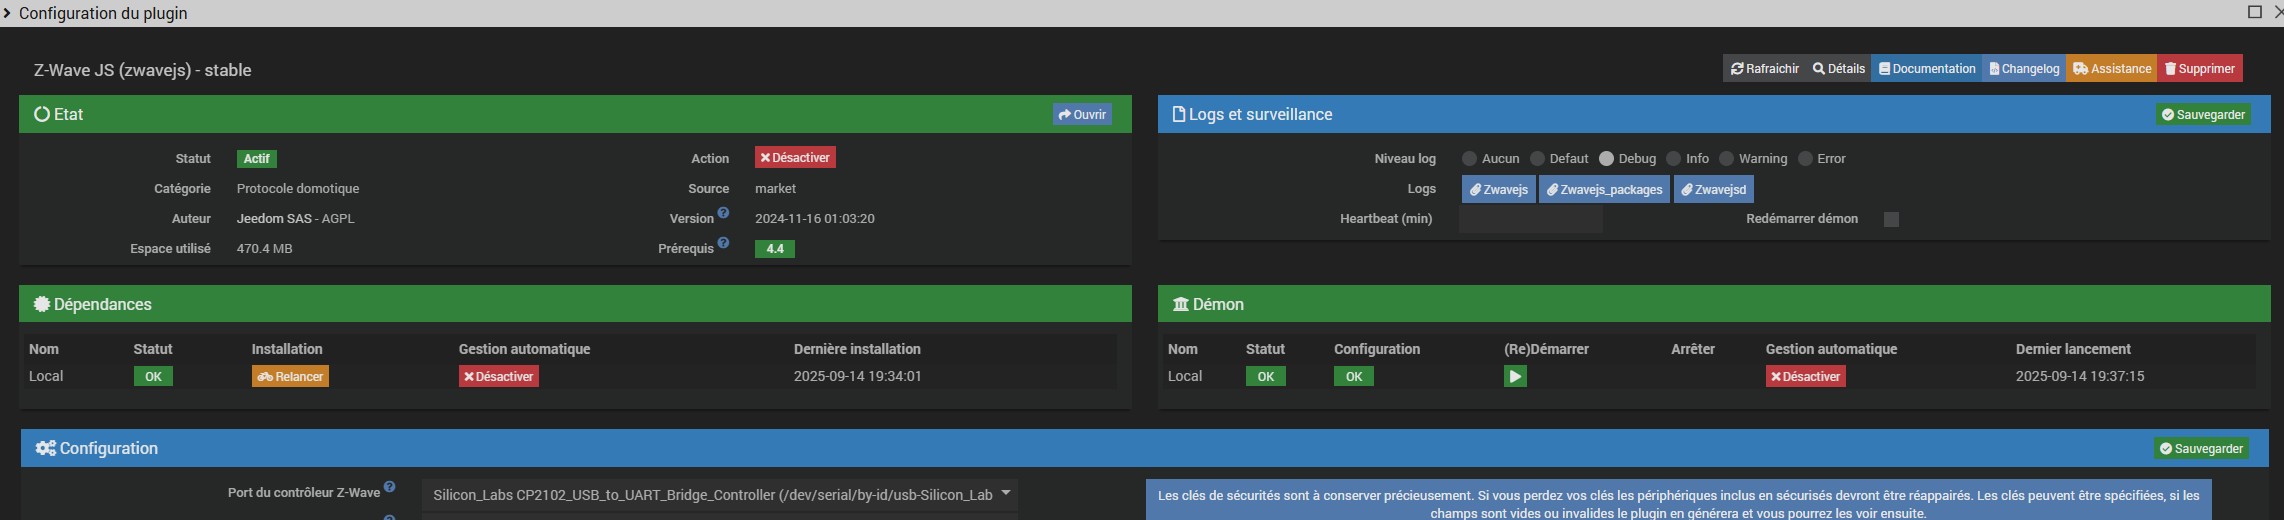Click the 470.4 MB space value
Viewport: 2284px width, 520px height.
[265, 248]
